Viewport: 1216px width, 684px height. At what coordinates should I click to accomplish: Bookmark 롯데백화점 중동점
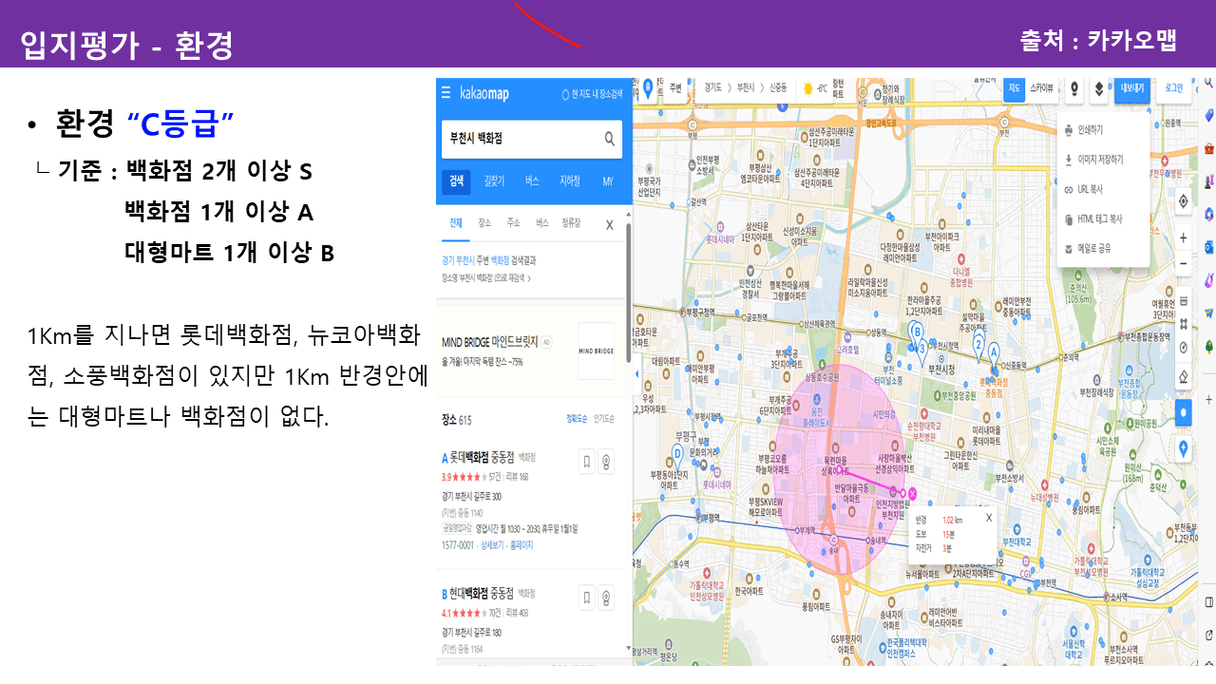(586, 461)
